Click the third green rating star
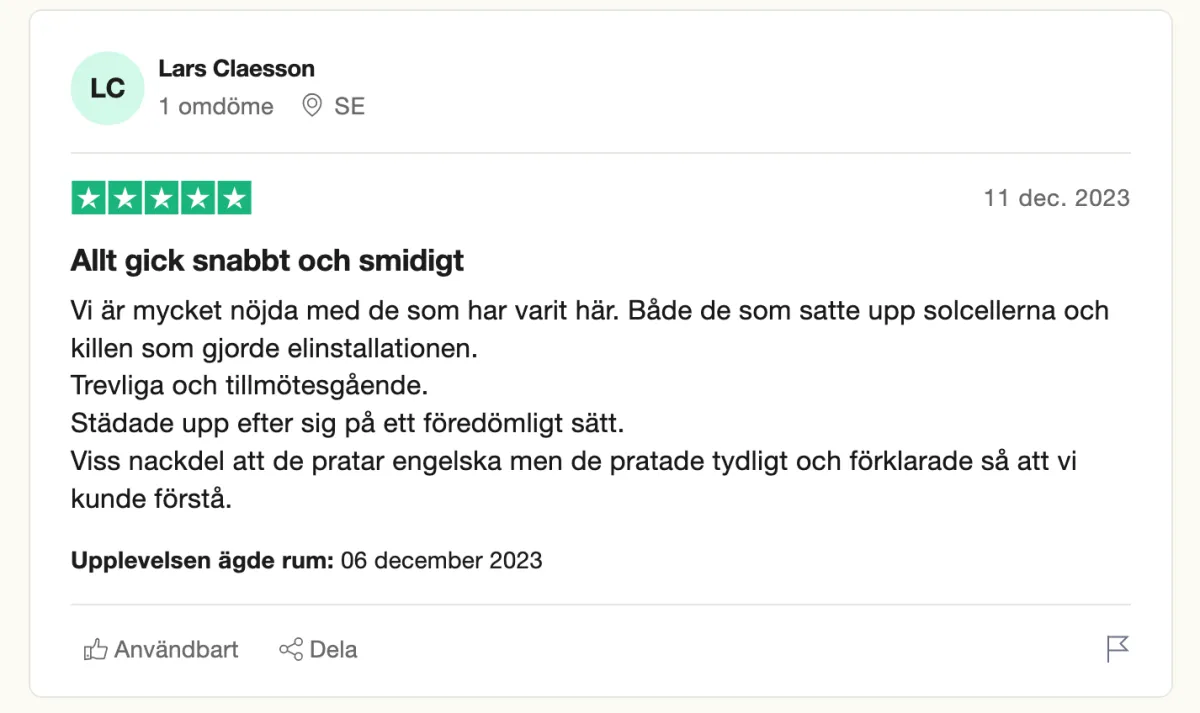1200x713 pixels. click(161, 198)
